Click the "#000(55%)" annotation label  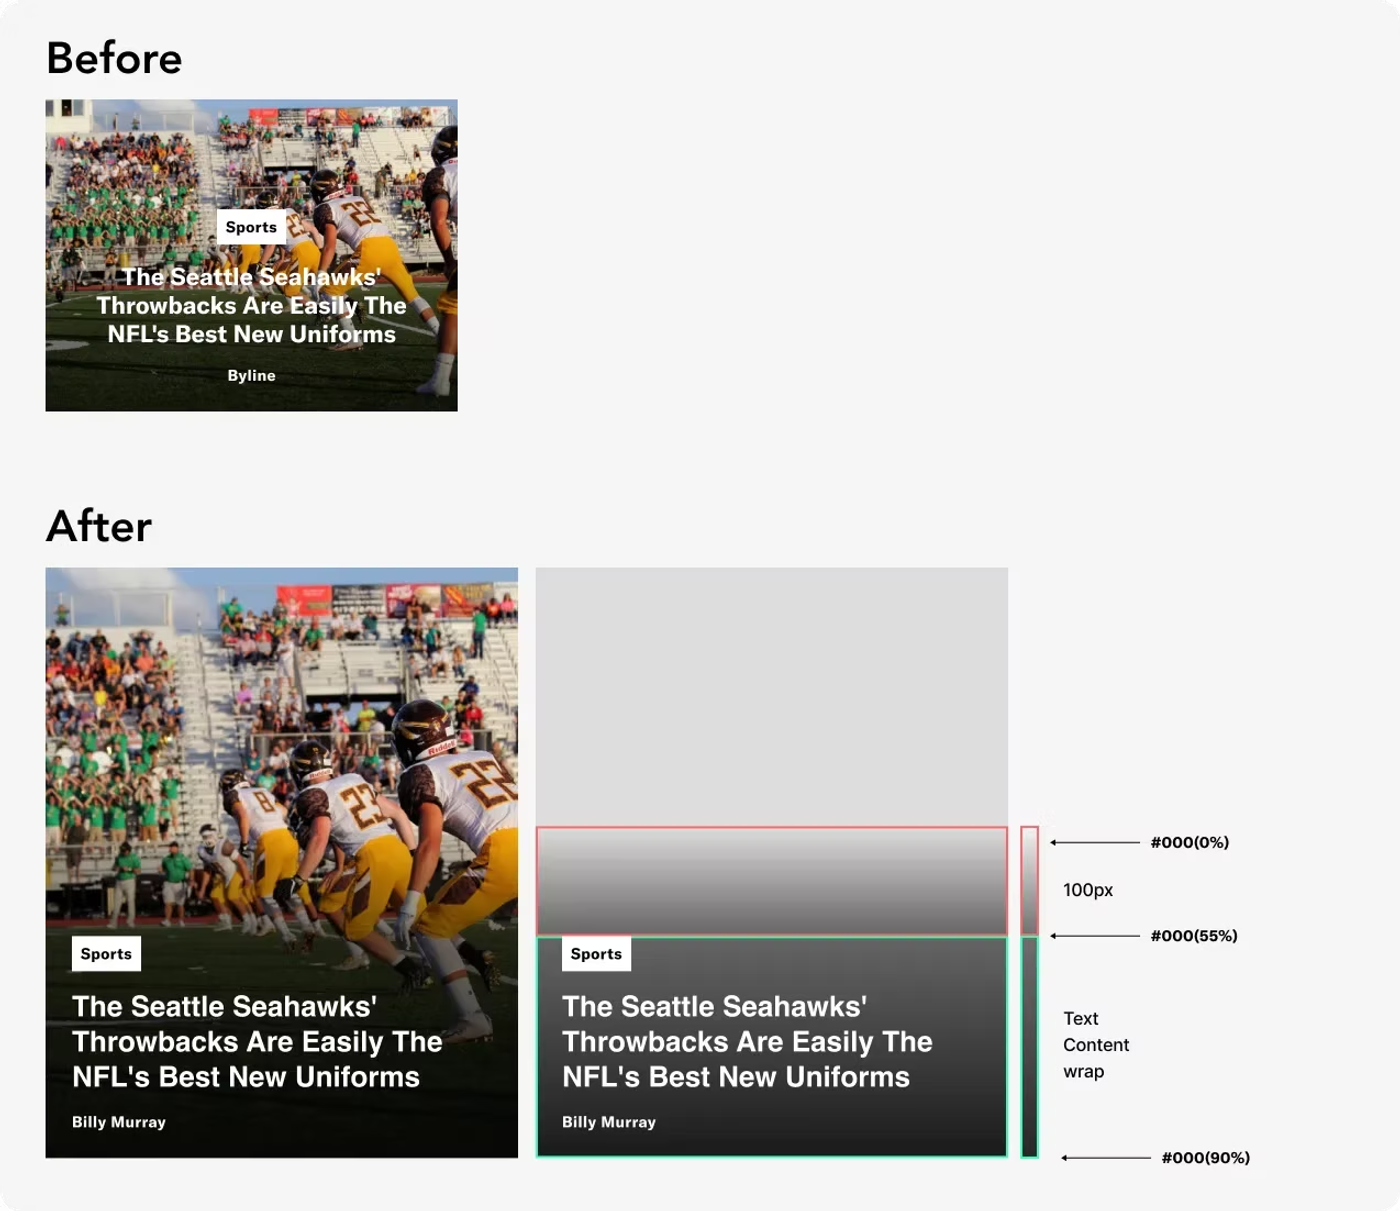click(x=1194, y=936)
